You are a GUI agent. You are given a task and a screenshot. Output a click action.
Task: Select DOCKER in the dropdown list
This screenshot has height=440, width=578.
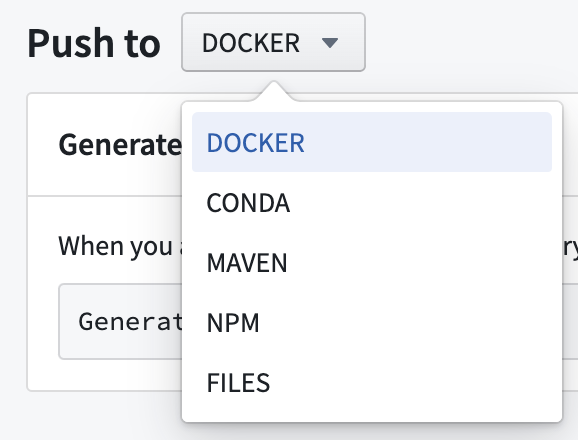coord(372,142)
